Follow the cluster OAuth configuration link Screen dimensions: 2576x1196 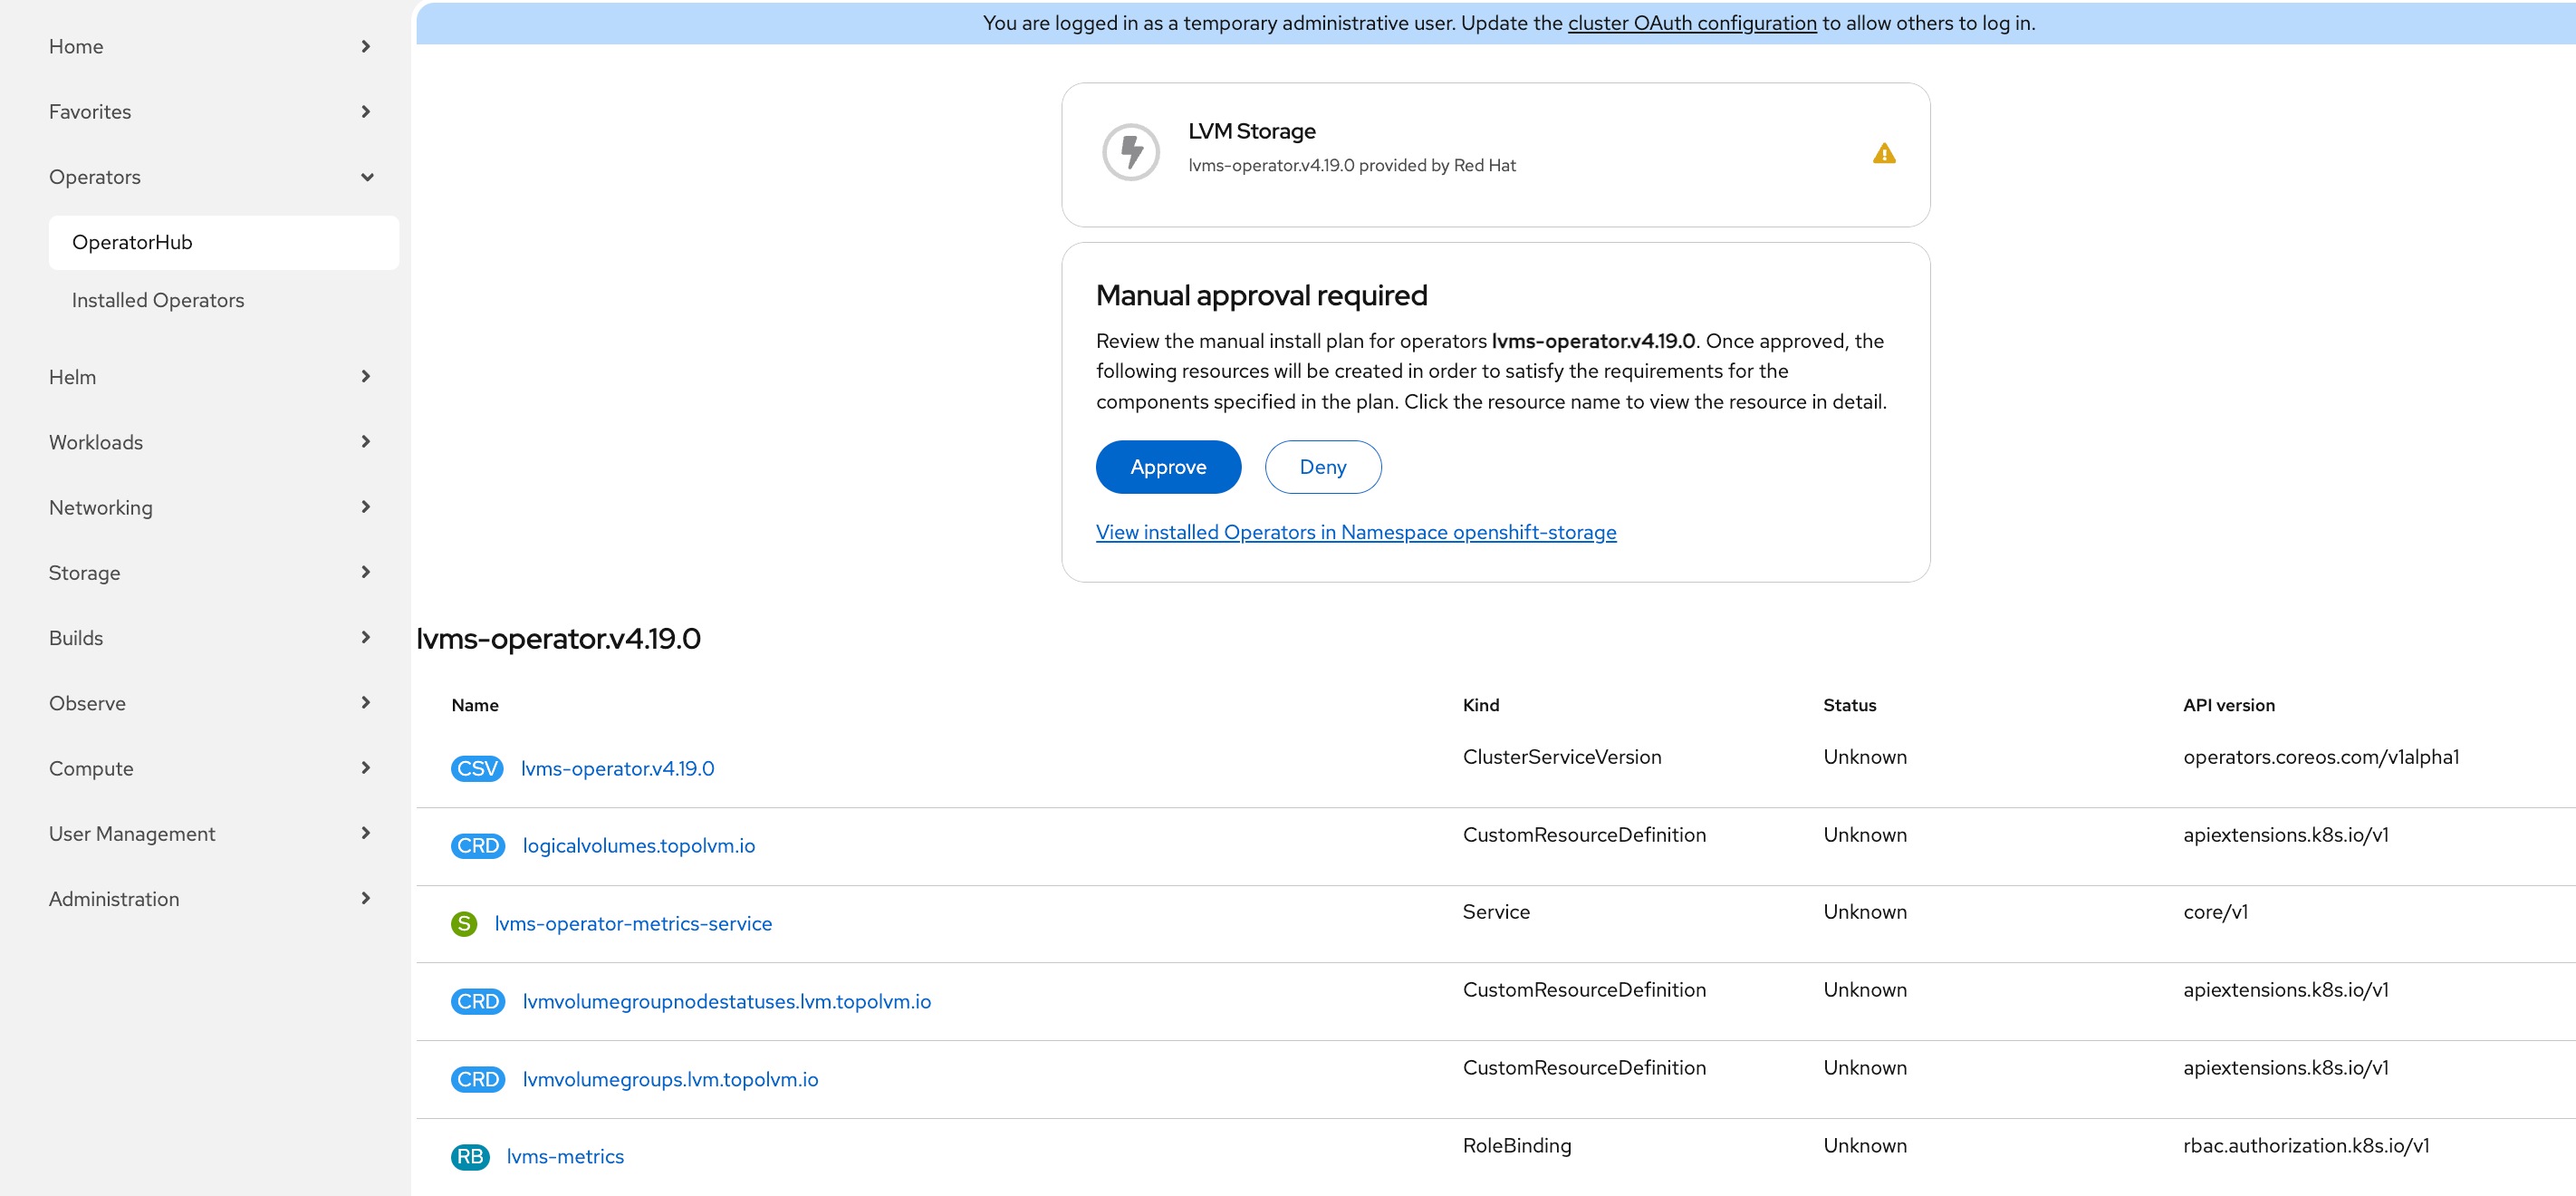[1692, 23]
